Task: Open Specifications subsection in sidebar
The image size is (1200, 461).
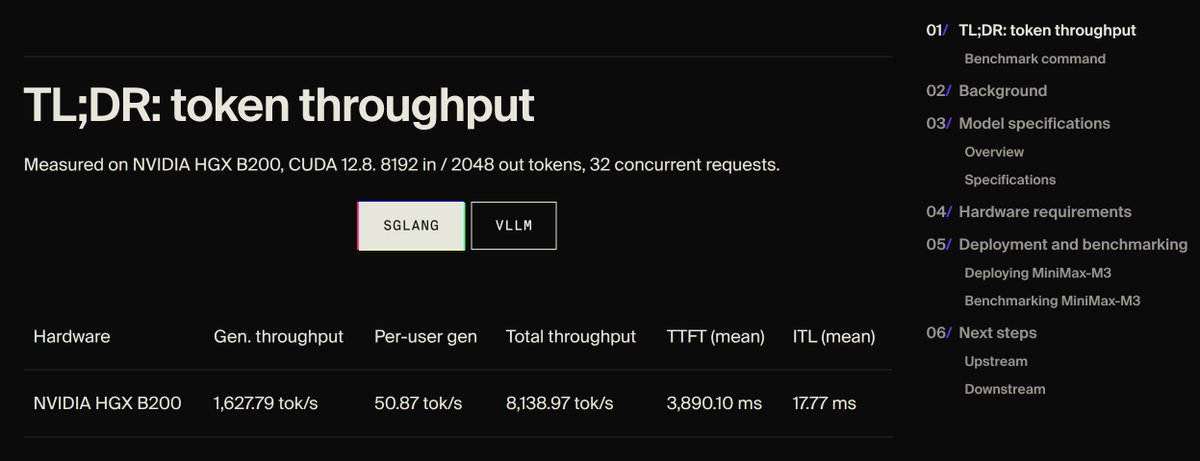Action: click(x=1010, y=180)
